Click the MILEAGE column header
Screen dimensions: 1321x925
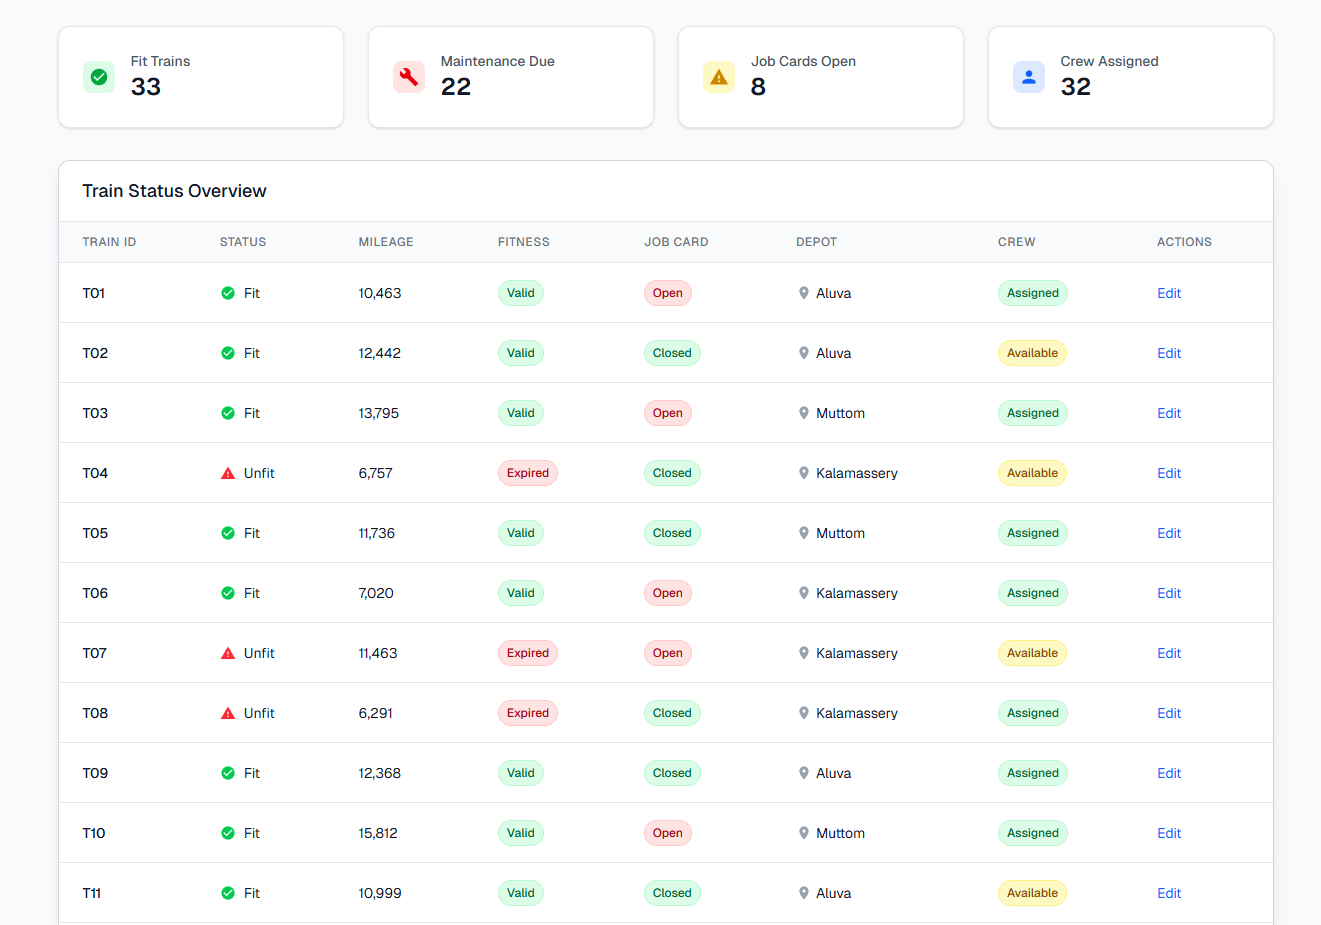tap(386, 242)
